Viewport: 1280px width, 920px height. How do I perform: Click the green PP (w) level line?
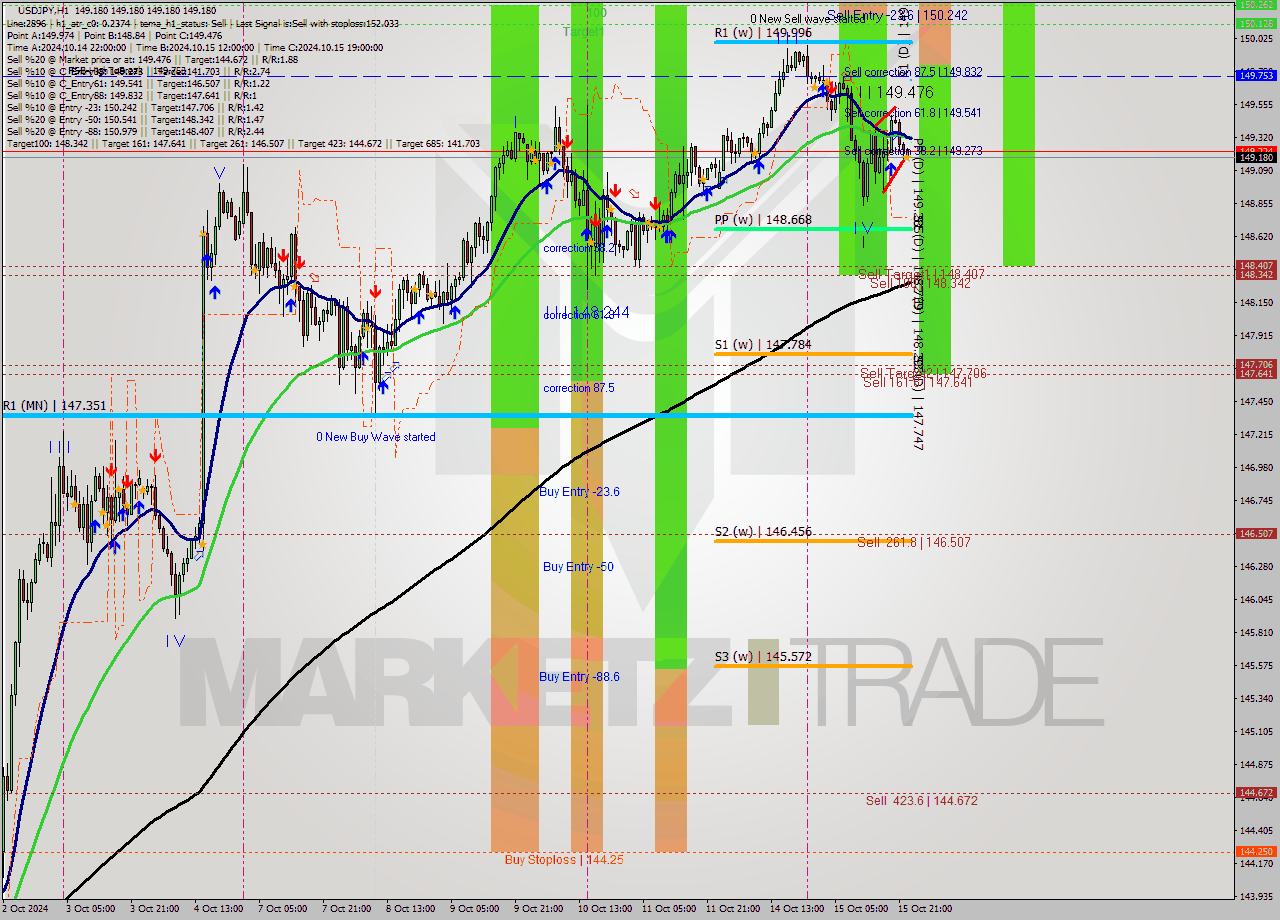tap(813, 229)
